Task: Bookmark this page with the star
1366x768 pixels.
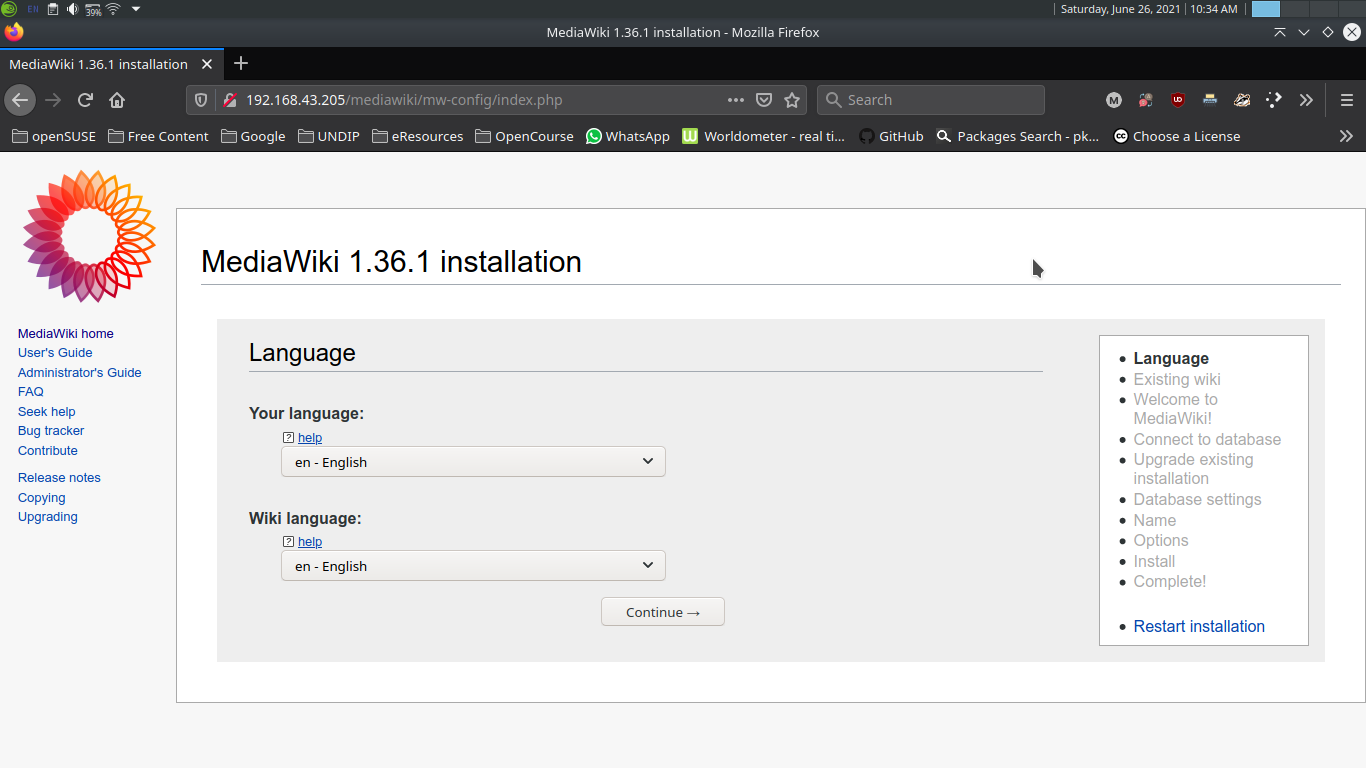Action: 792,100
